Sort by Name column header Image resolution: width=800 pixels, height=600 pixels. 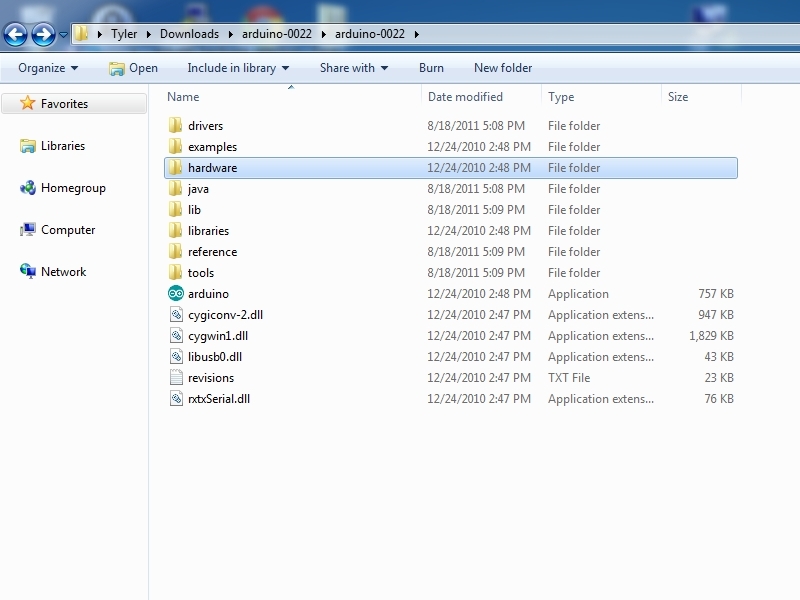pyautogui.click(x=183, y=96)
